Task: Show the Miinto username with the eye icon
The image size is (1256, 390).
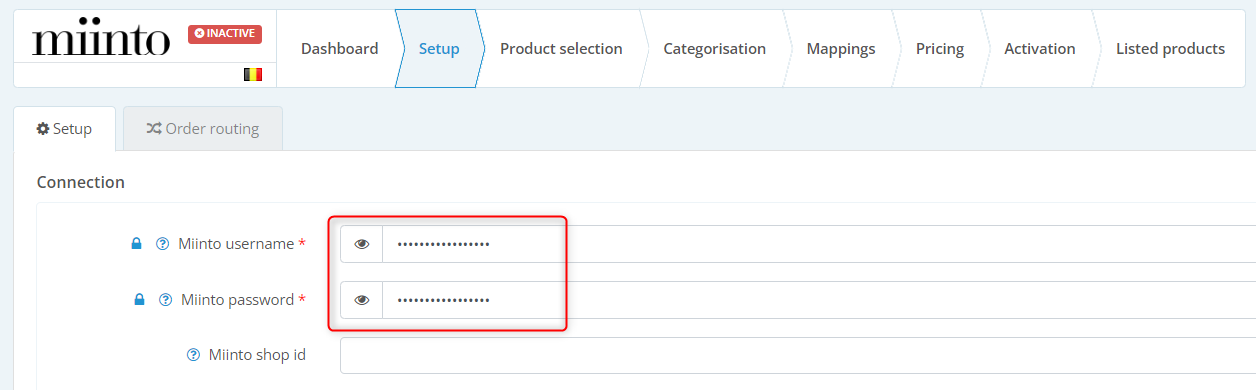Action: tap(362, 244)
